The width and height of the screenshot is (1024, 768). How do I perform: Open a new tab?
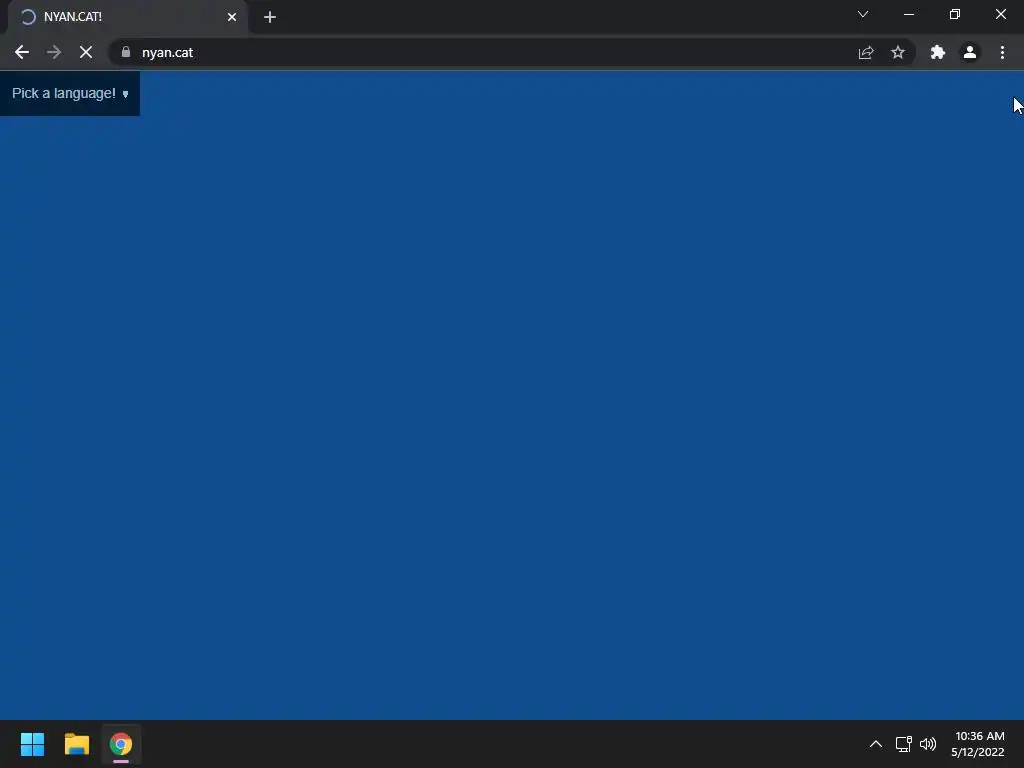pyautogui.click(x=270, y=17)
